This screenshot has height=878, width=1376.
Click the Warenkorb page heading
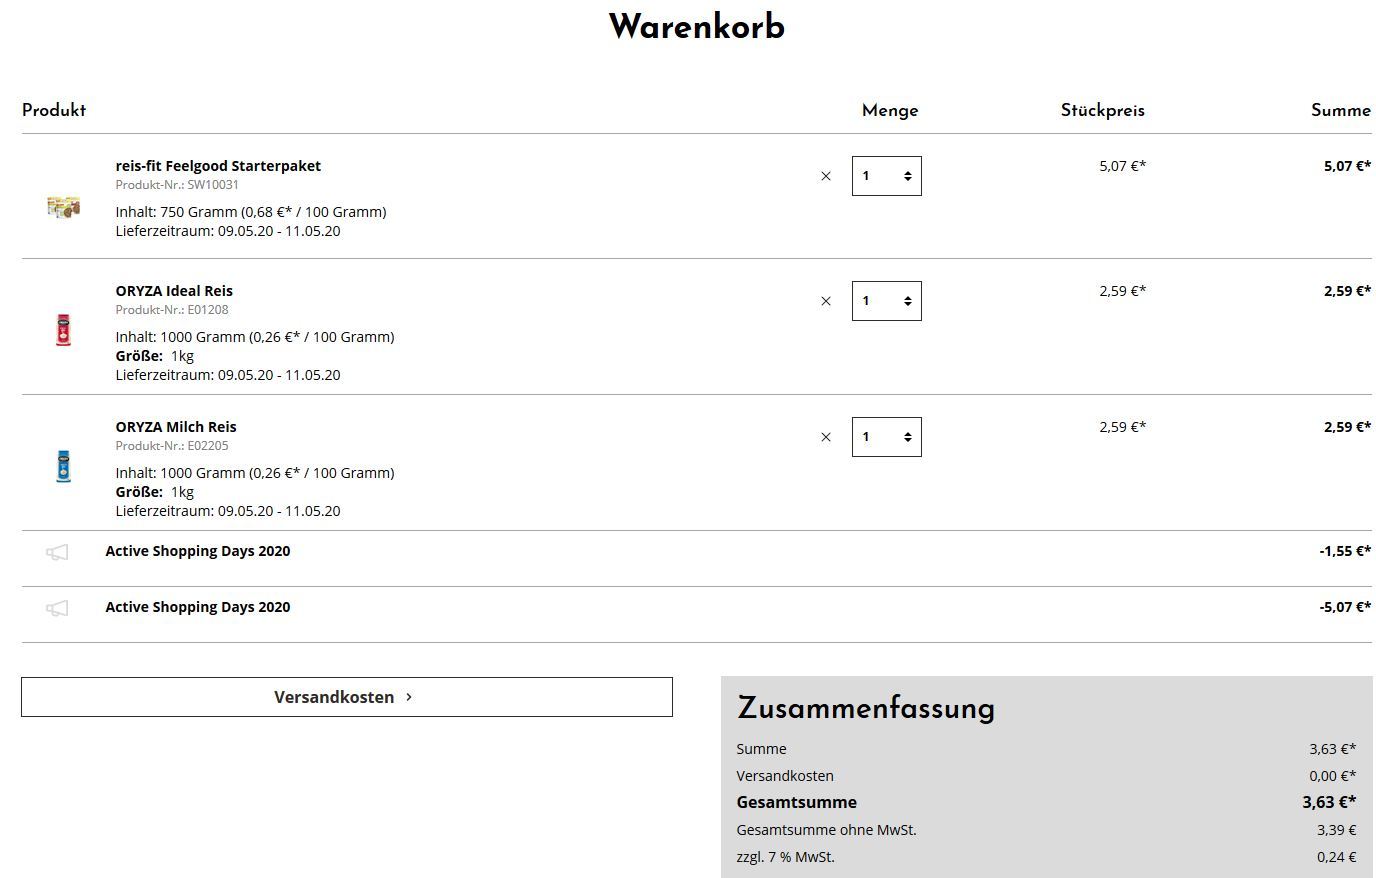pos(696,27)
